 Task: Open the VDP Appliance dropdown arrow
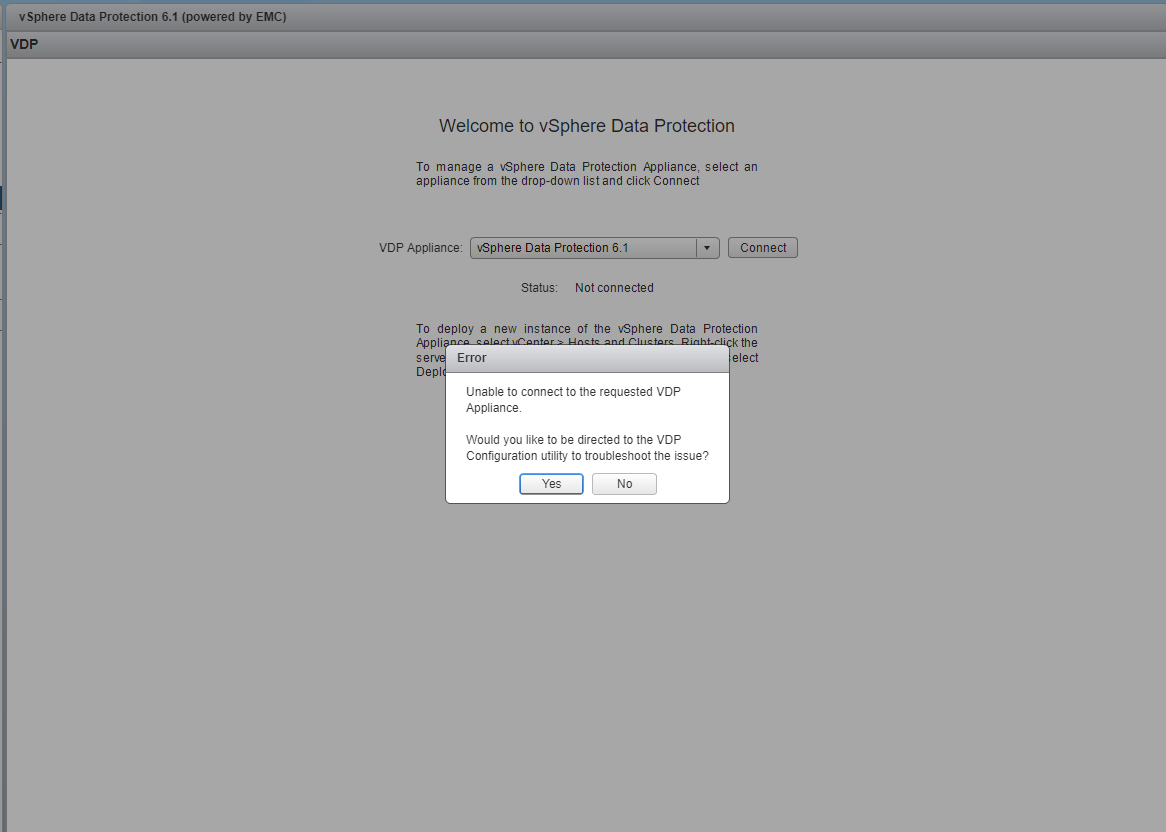tap(707, 248)
